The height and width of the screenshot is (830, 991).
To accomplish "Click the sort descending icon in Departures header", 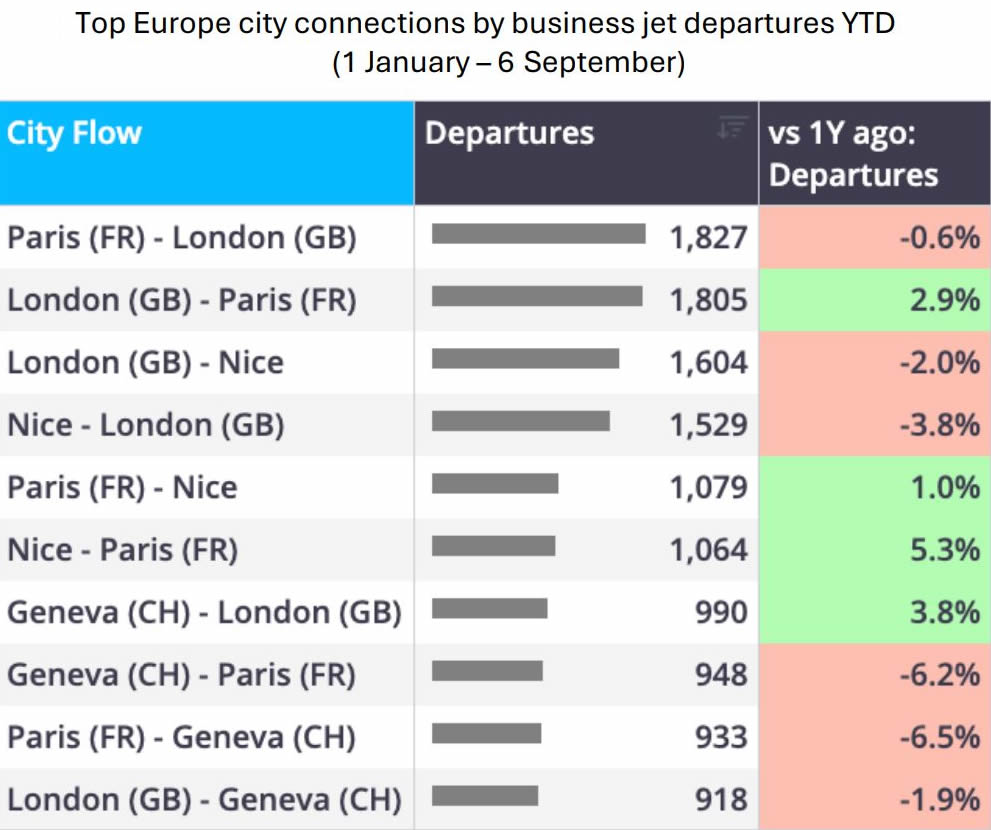I will (733, 127).
